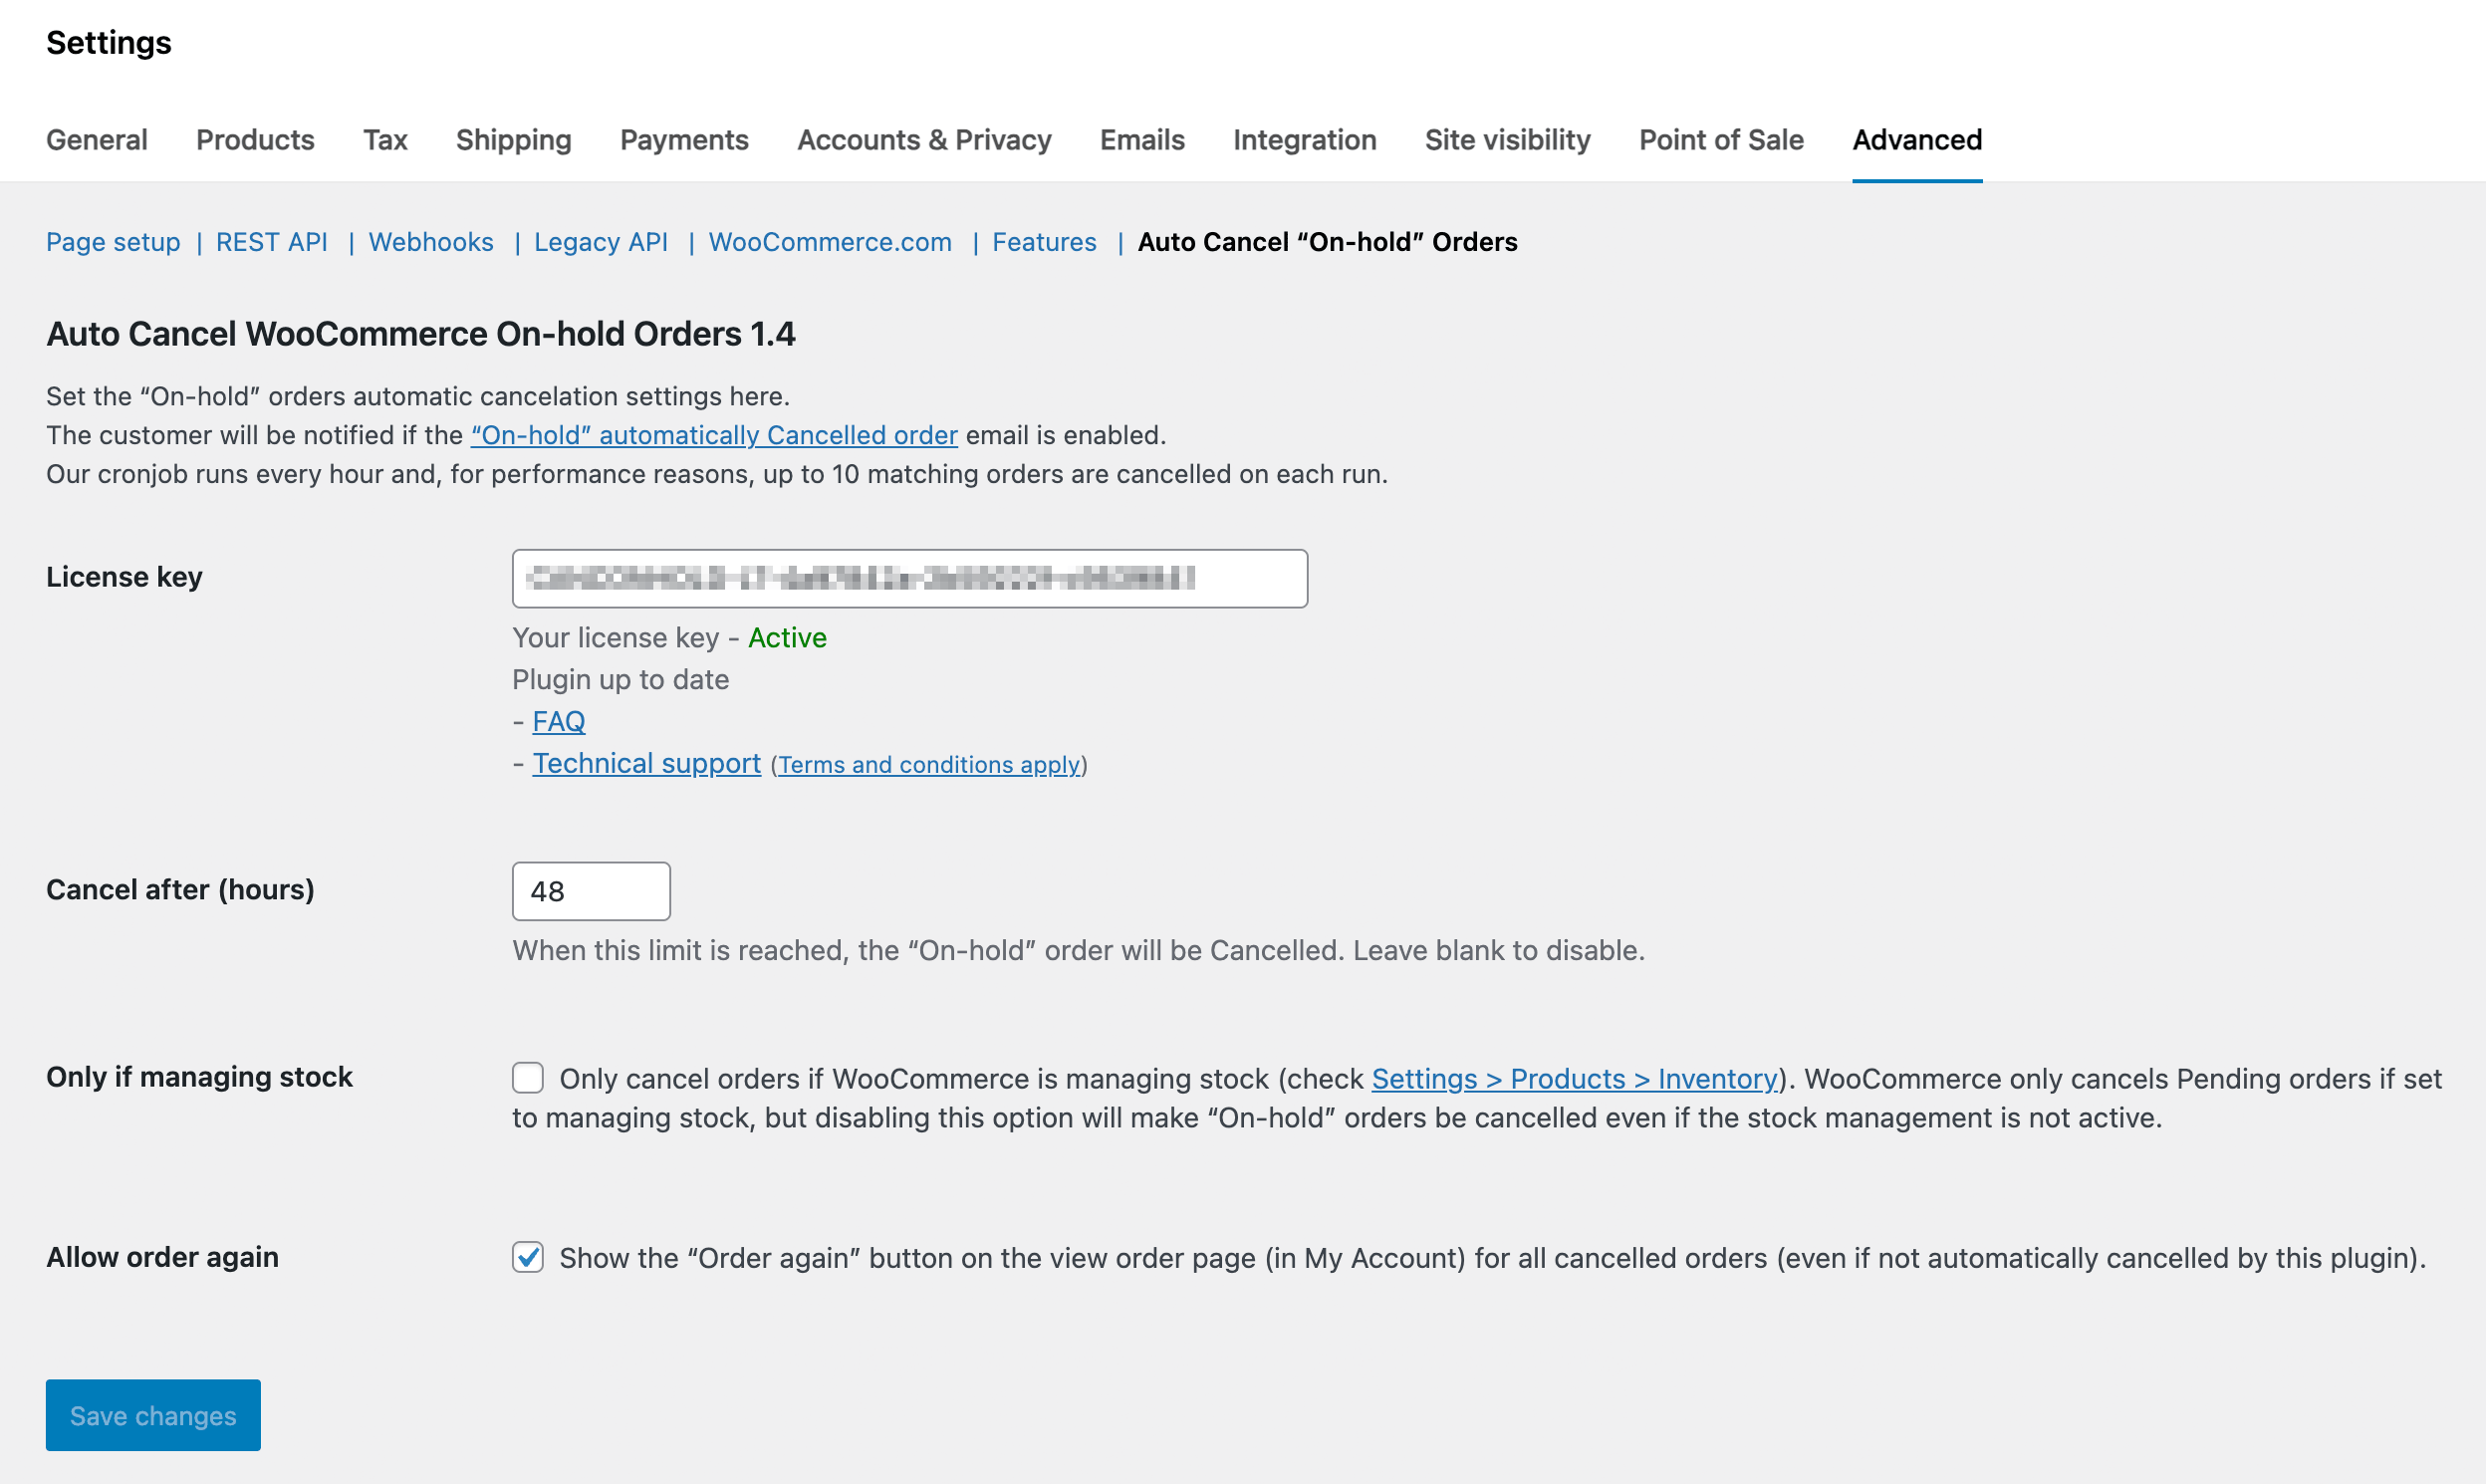2486x1484 pixels.
Task: Open the Point of Sale tab
Action: click(x=1721, y=140)
